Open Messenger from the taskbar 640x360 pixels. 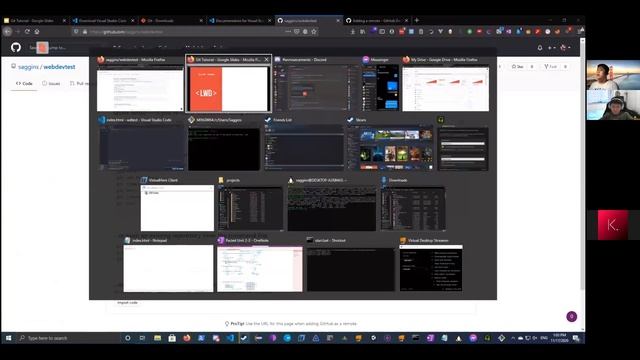(473, 338)
